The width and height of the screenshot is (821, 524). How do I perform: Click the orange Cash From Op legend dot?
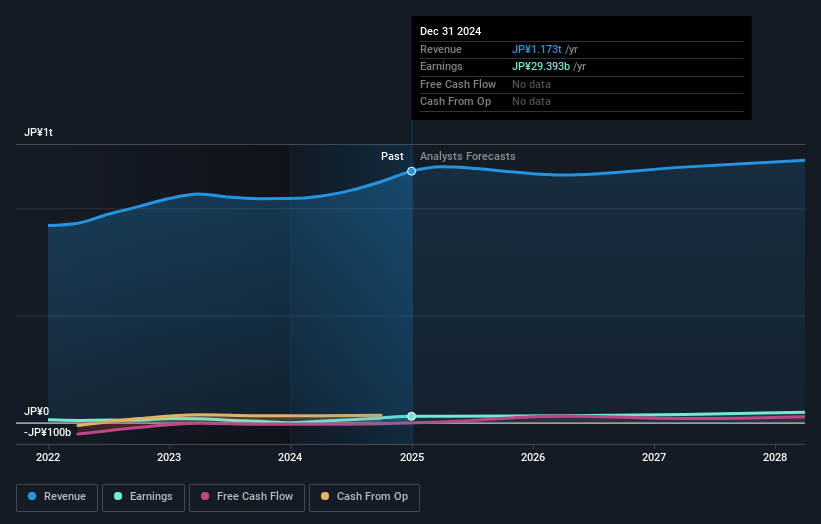click(325, 496)
